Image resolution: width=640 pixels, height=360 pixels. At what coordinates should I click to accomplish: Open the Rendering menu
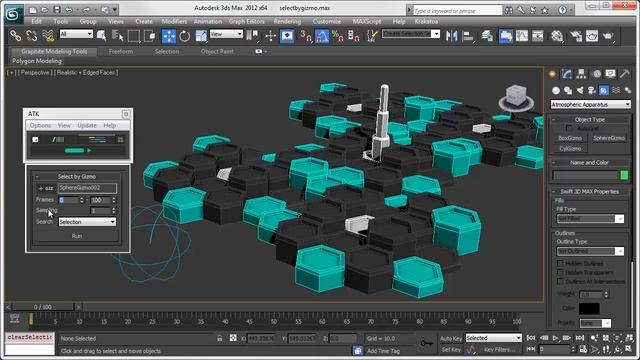click(287, 21)
